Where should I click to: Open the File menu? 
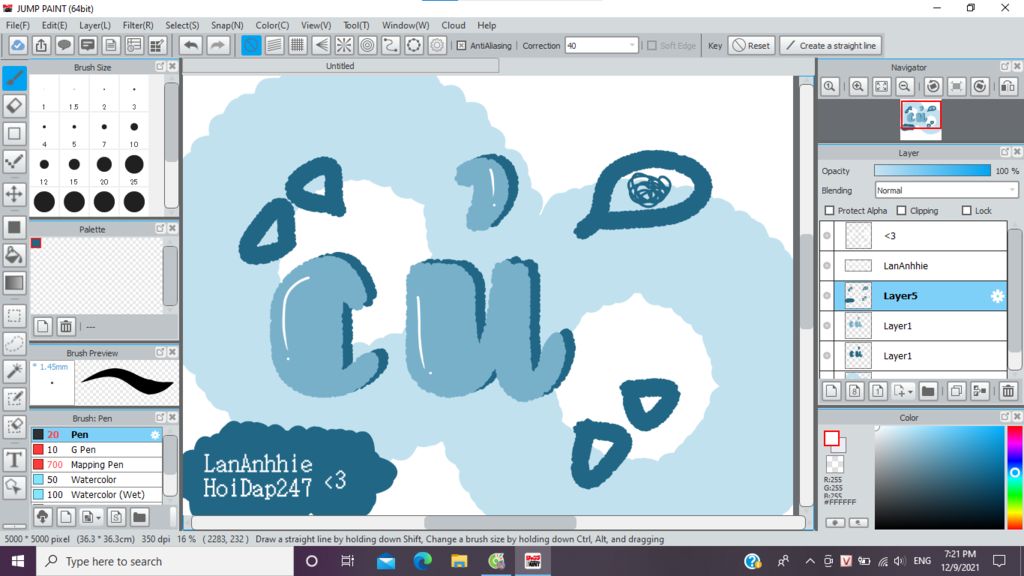18,25
